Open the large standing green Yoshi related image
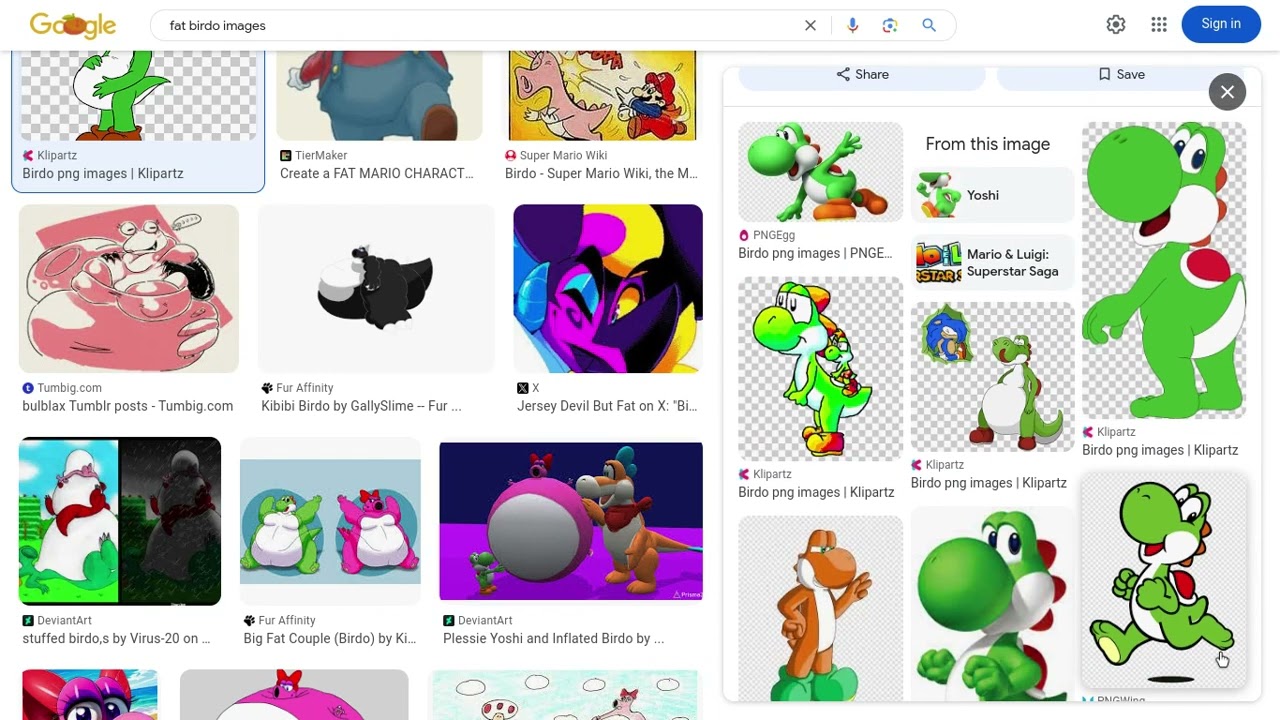This screenshot has height=720, width=1280. 1164,270
